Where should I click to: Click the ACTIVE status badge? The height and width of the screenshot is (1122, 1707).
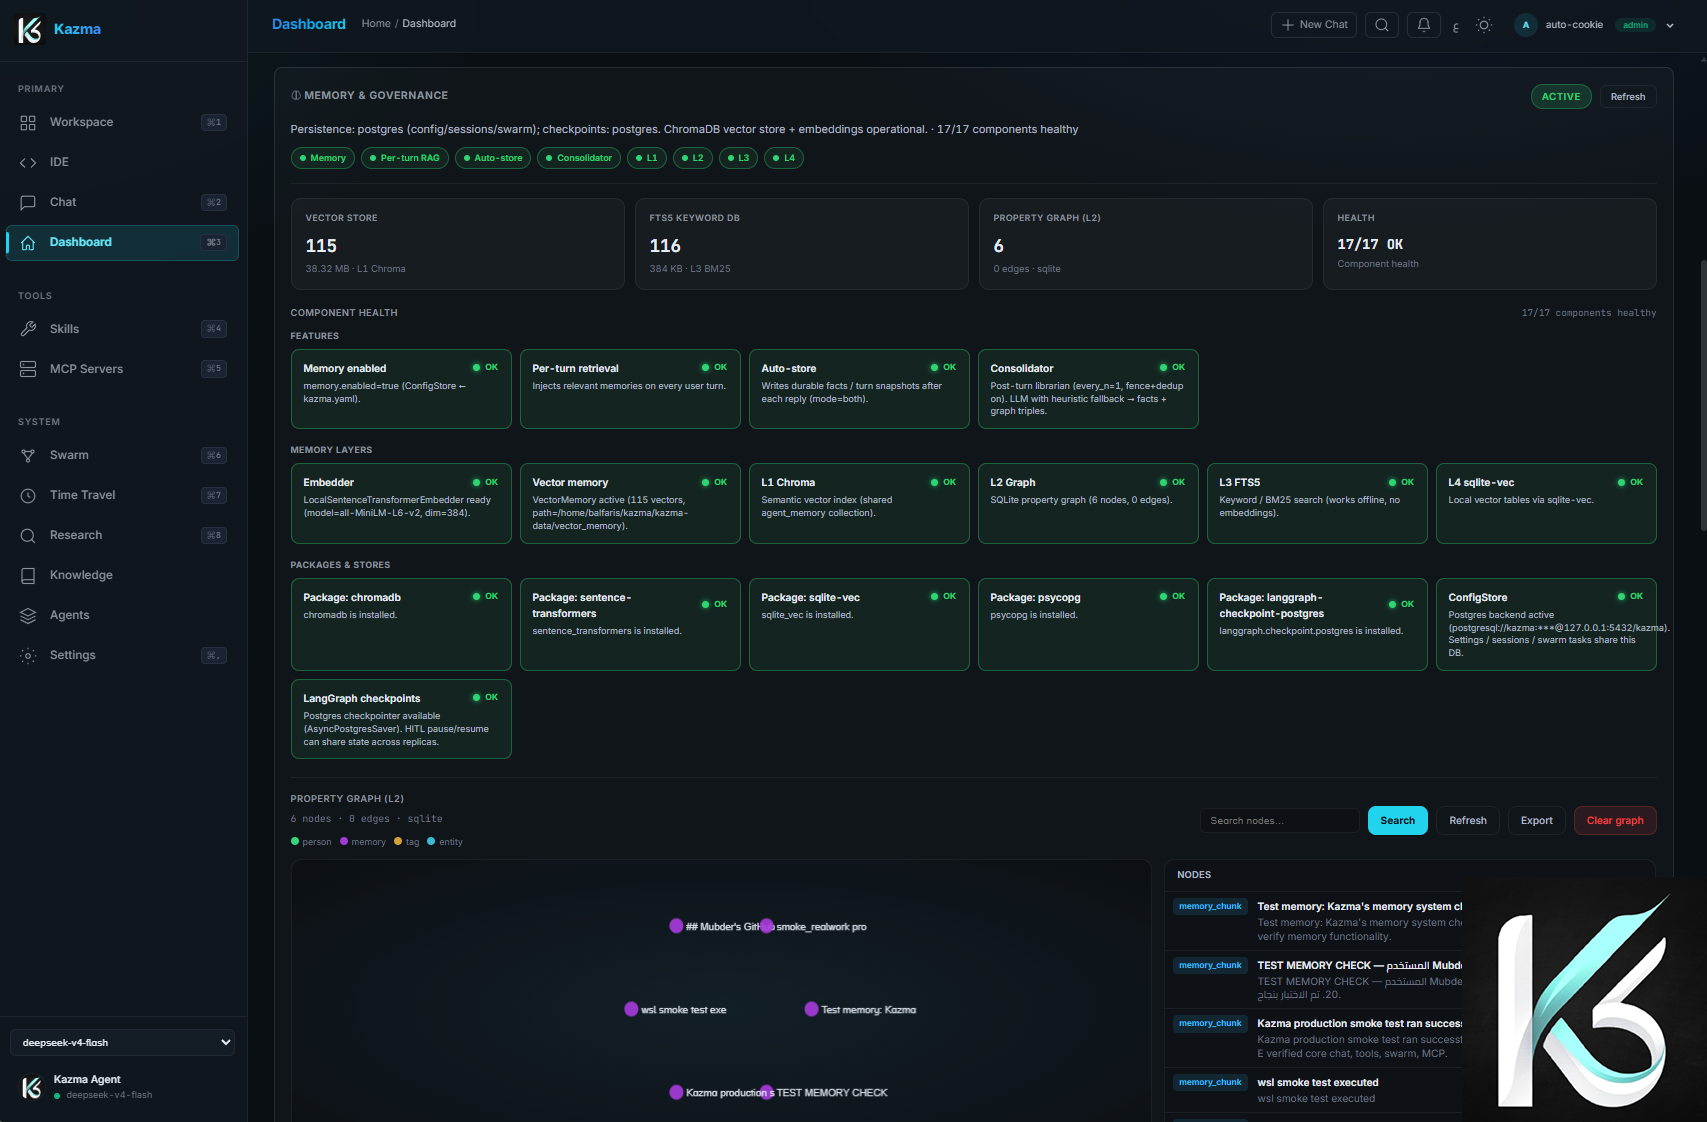(x=1561, y=97)
